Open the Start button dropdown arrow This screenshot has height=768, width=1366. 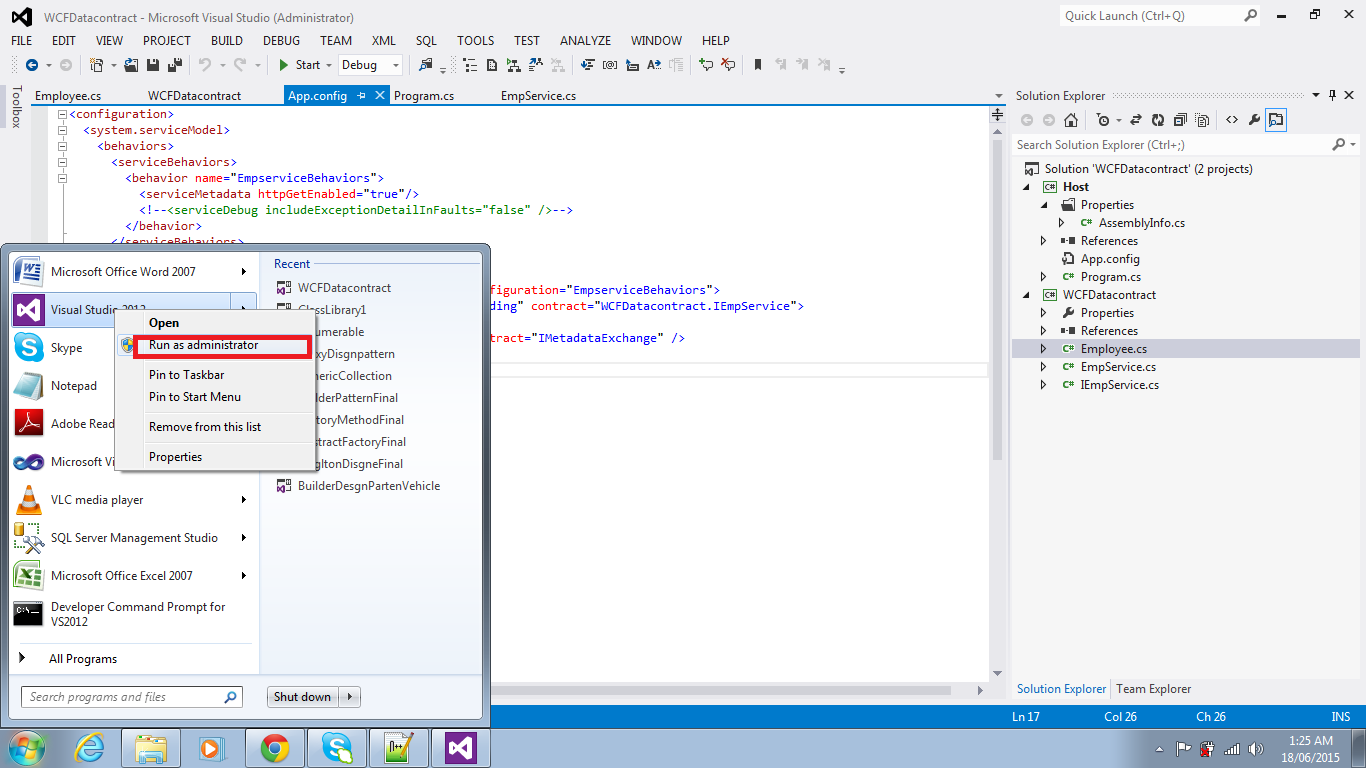[330, 65]
